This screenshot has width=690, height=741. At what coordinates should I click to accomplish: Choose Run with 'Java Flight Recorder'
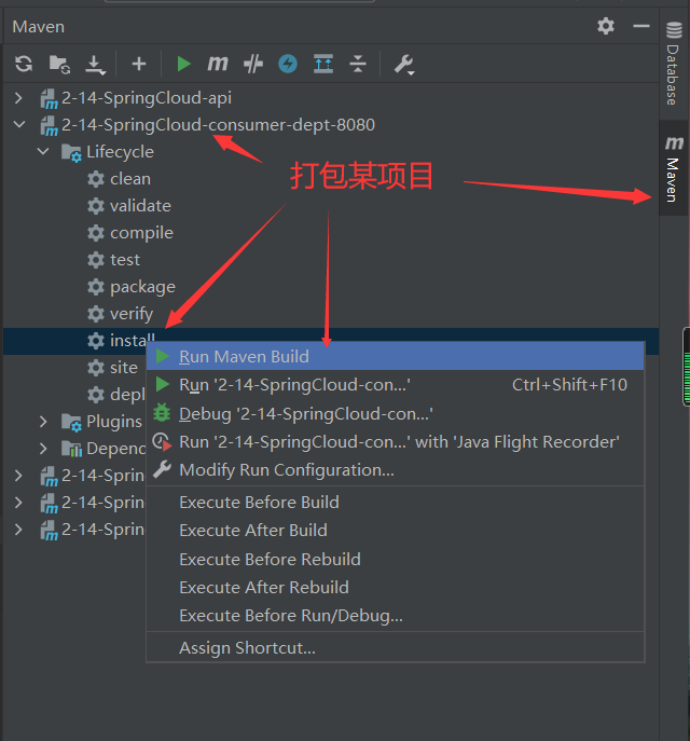[395, 442]
